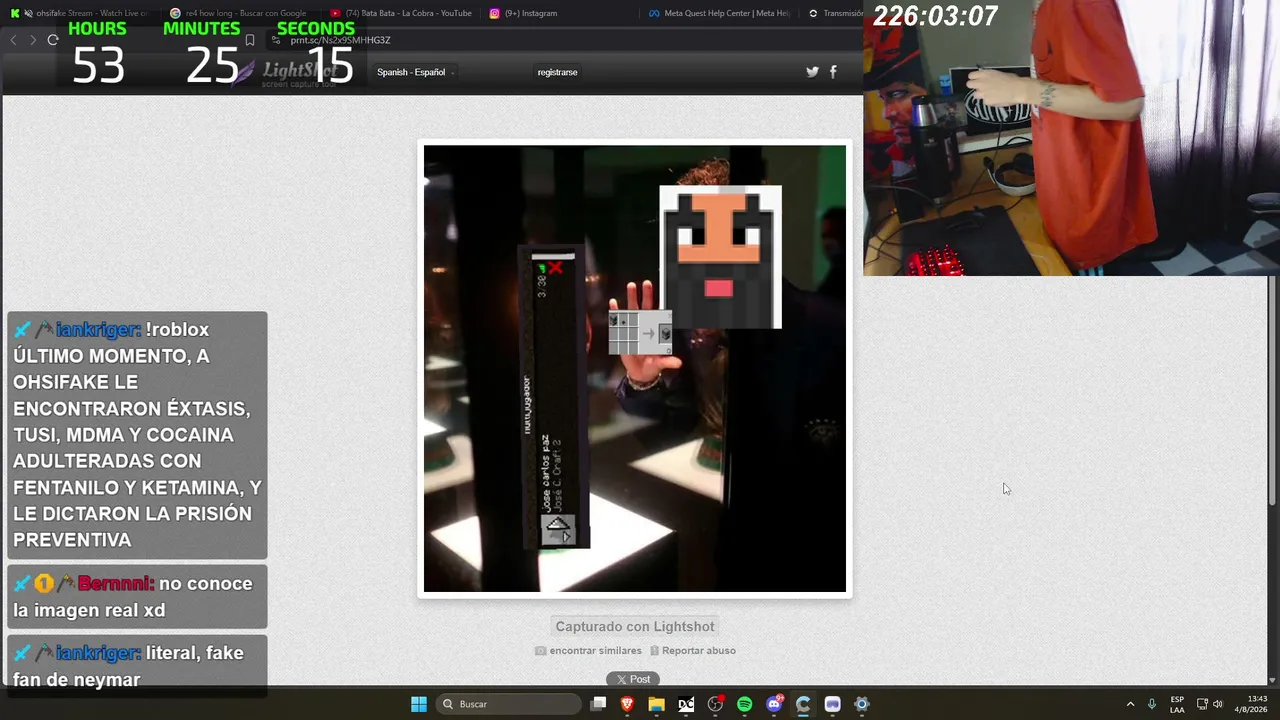Open Lightshot's Facebook page

833,72
